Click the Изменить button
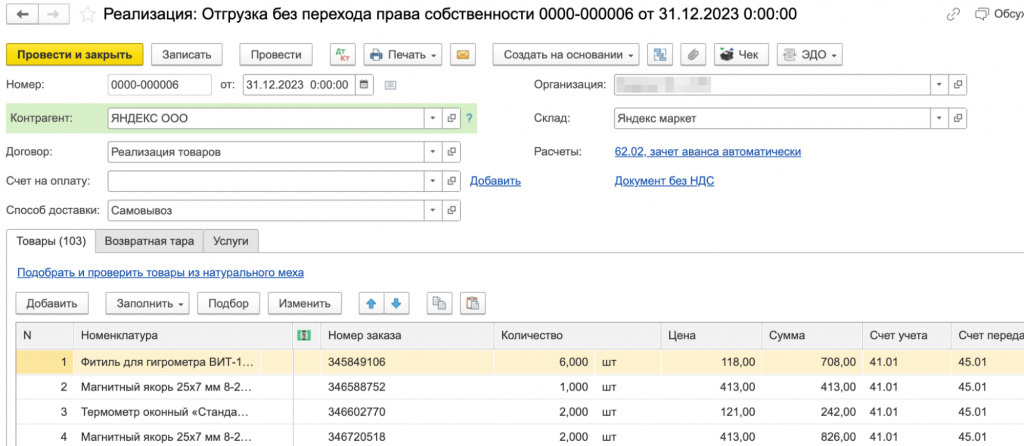Viewport: 1024px width, 446px height. pyautogui.click(x=304, y=304)
